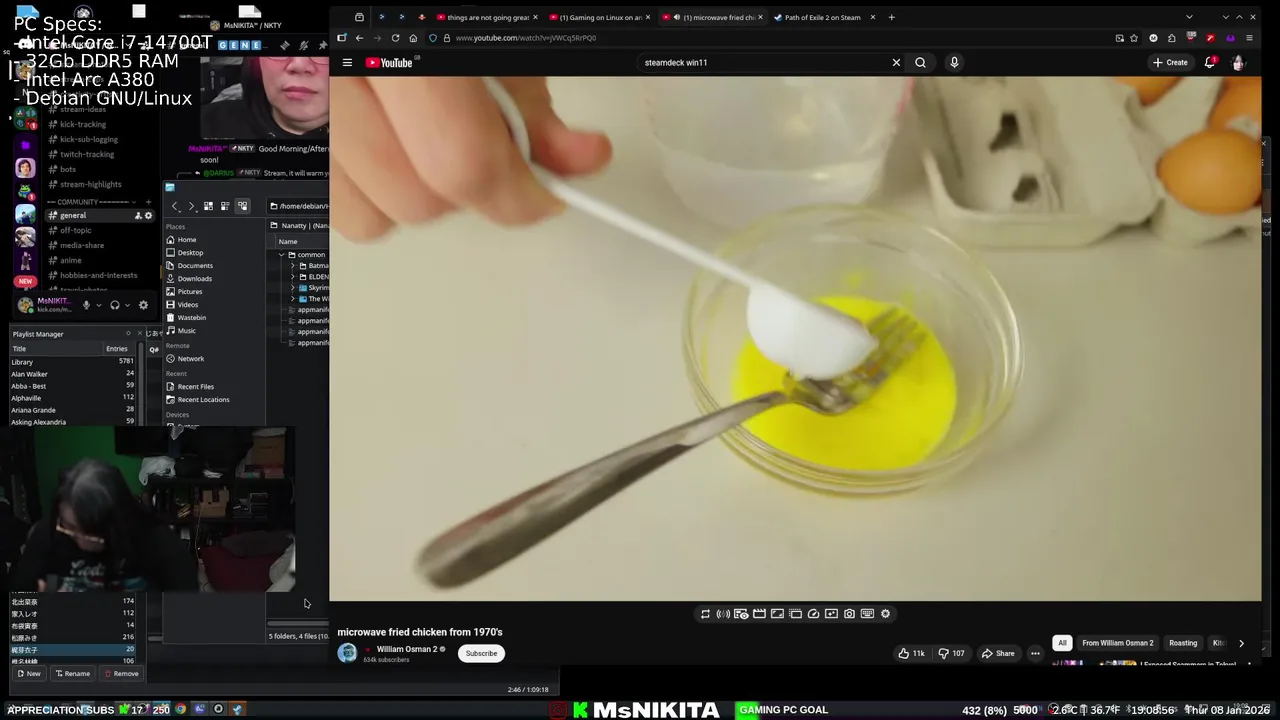The image size is (1280, 720).
Task: Bookmark this page with star icon
Action: (1134, 38)
